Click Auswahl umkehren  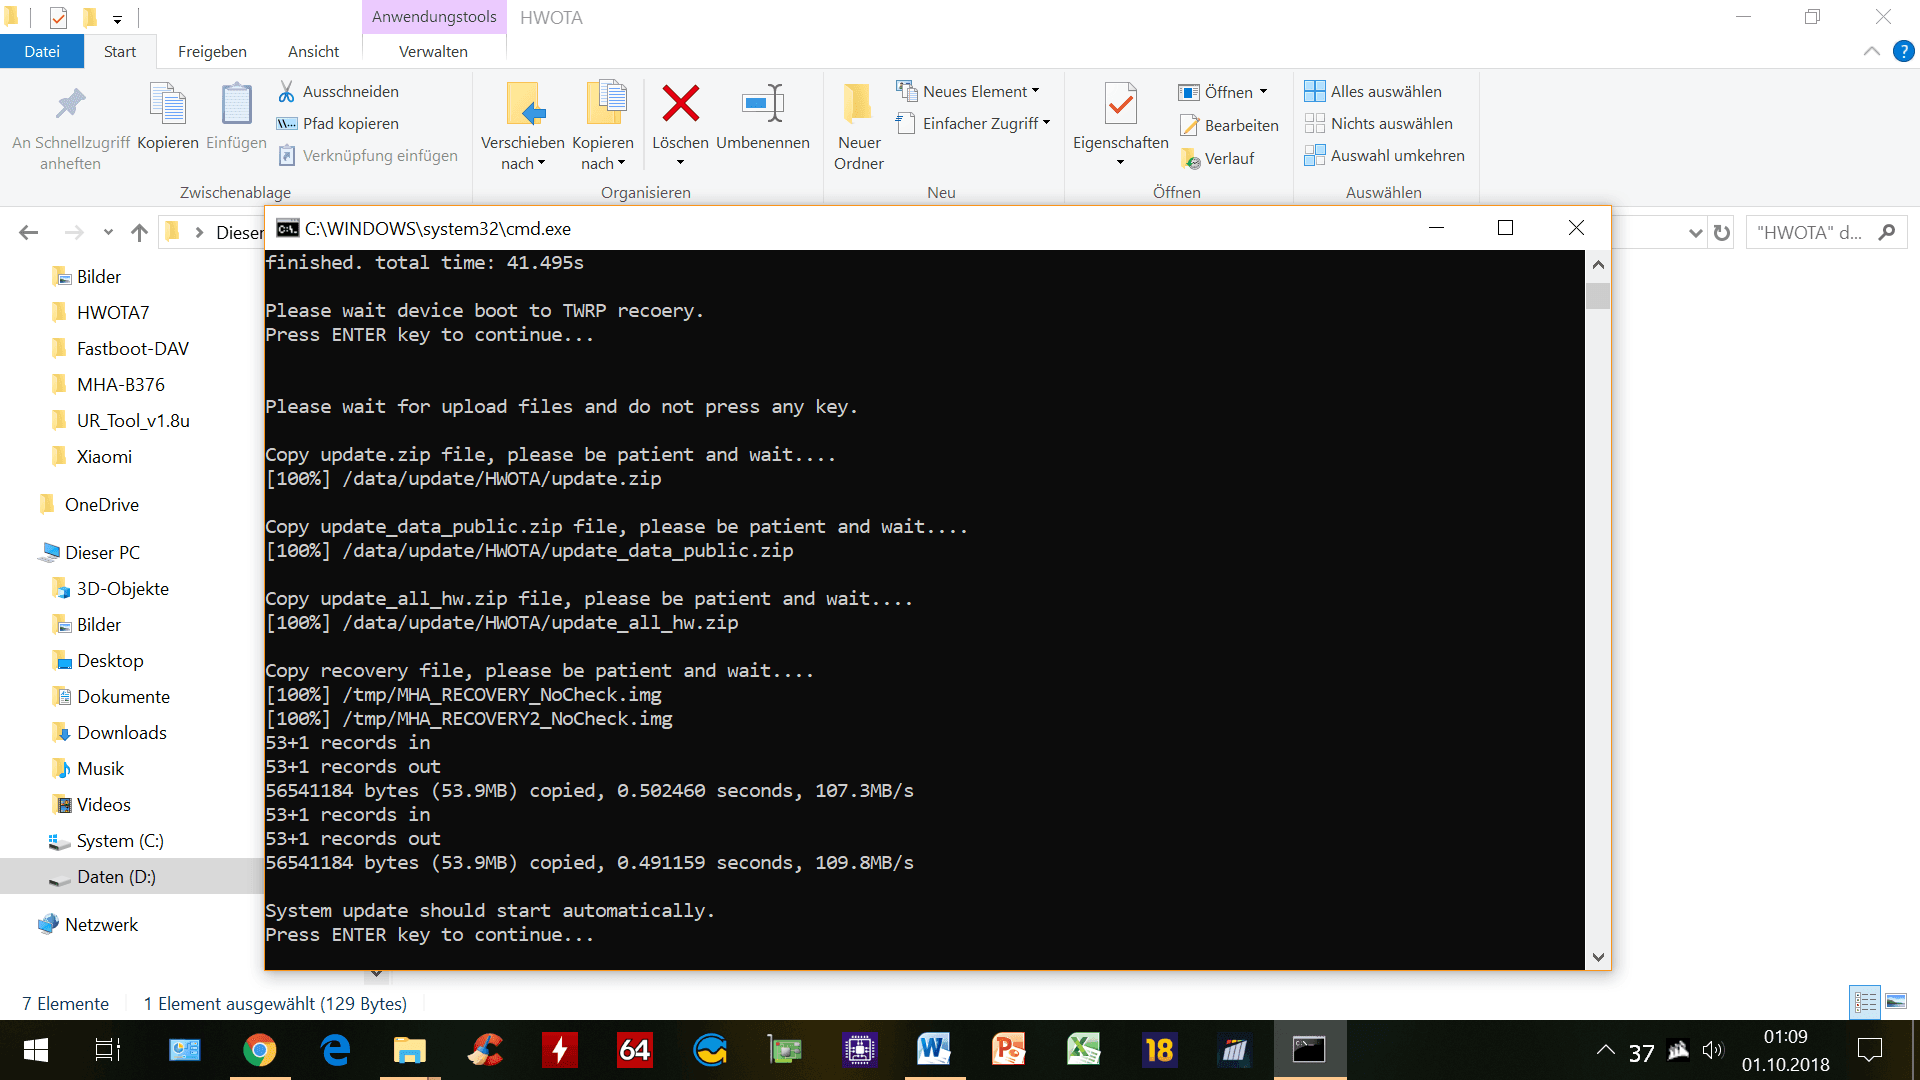1385,155
